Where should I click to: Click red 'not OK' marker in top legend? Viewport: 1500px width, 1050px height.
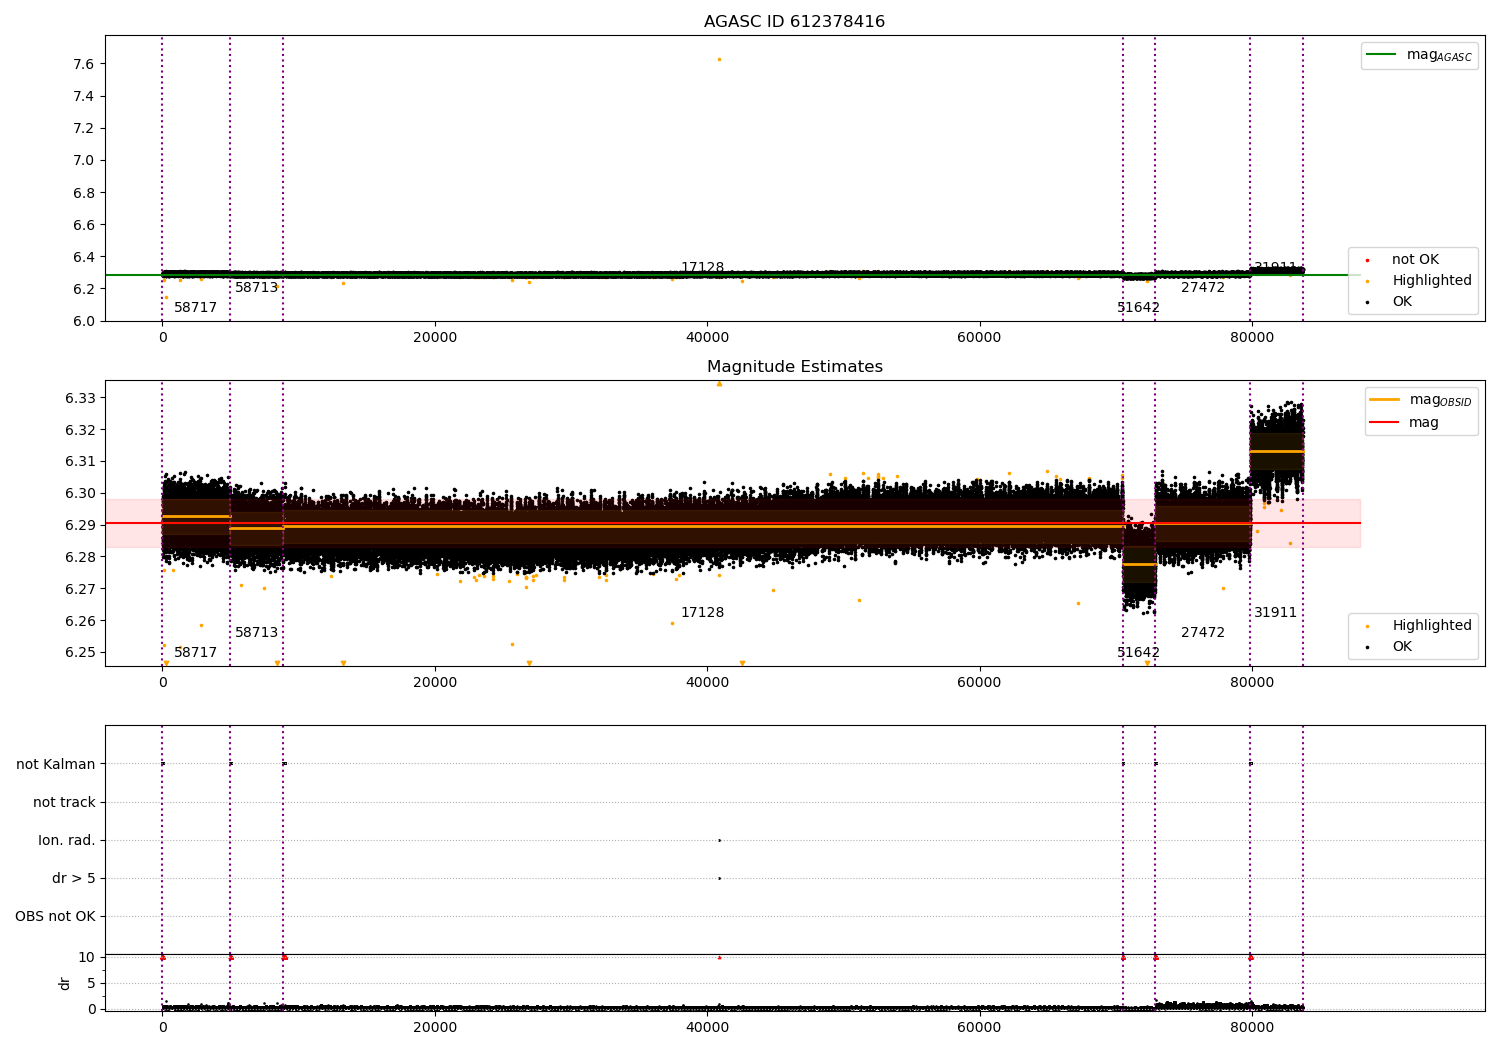point(1367,260)
